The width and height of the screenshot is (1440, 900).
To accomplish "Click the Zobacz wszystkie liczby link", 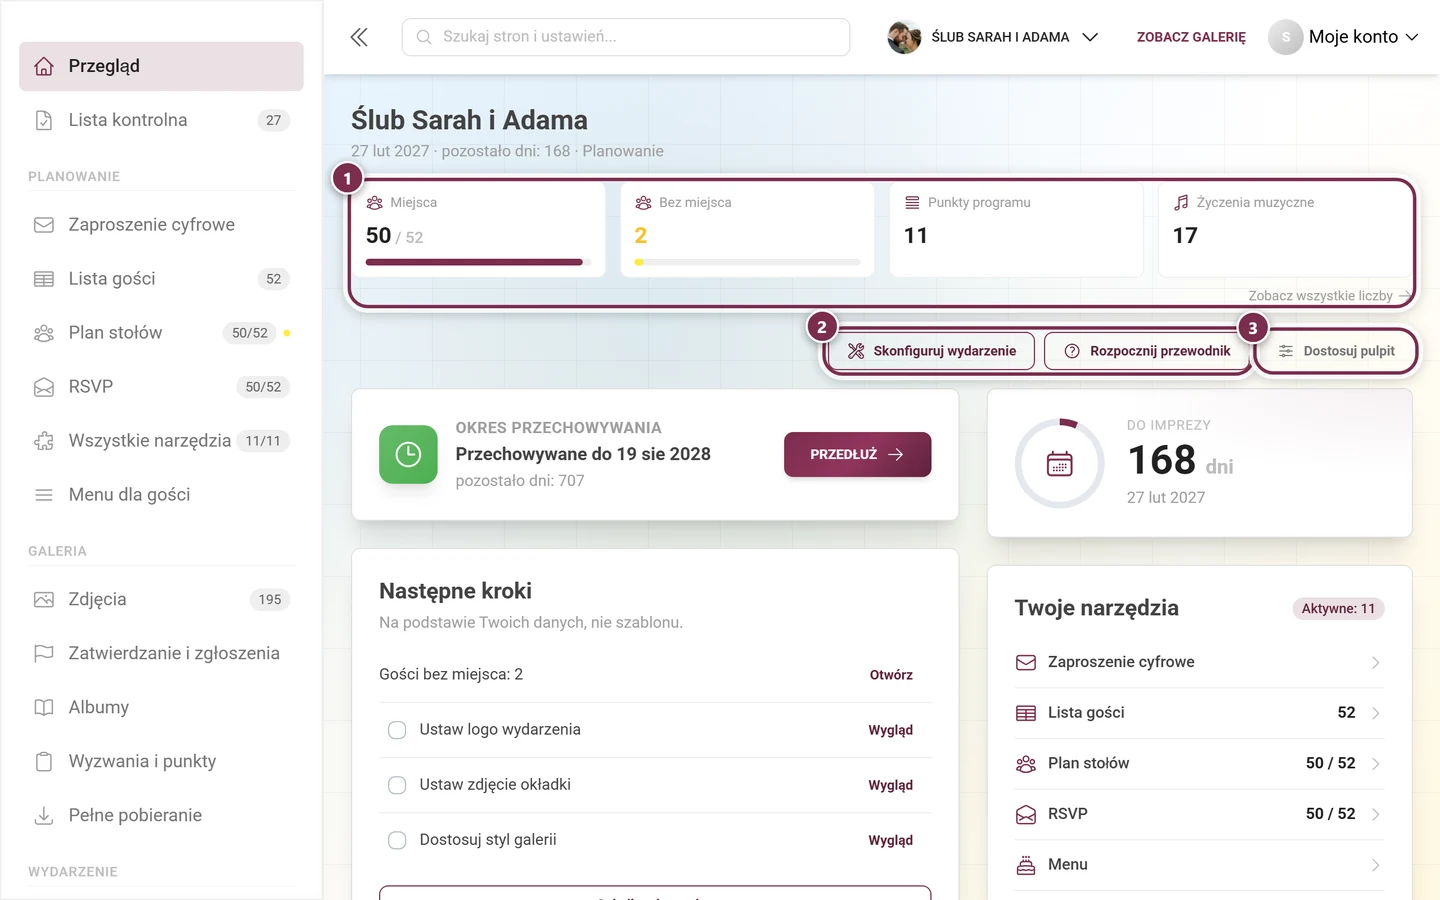I will pyautogui.click(x=1330, y=296).
